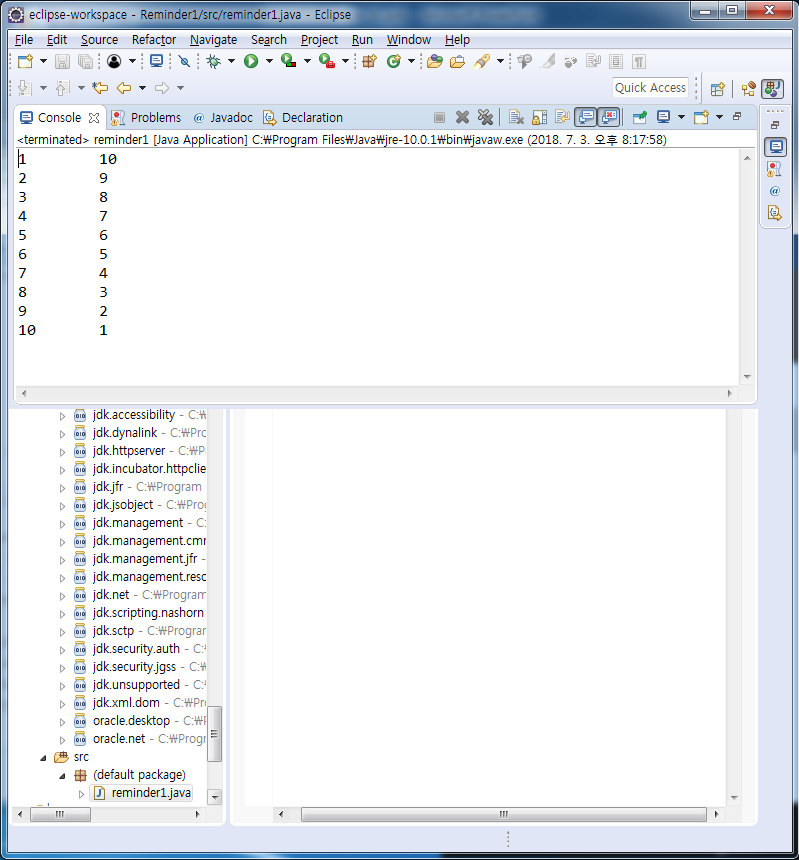Viewport: 799px width, 860px height.
Task: Open the Project menu
Action: (319, 40)
